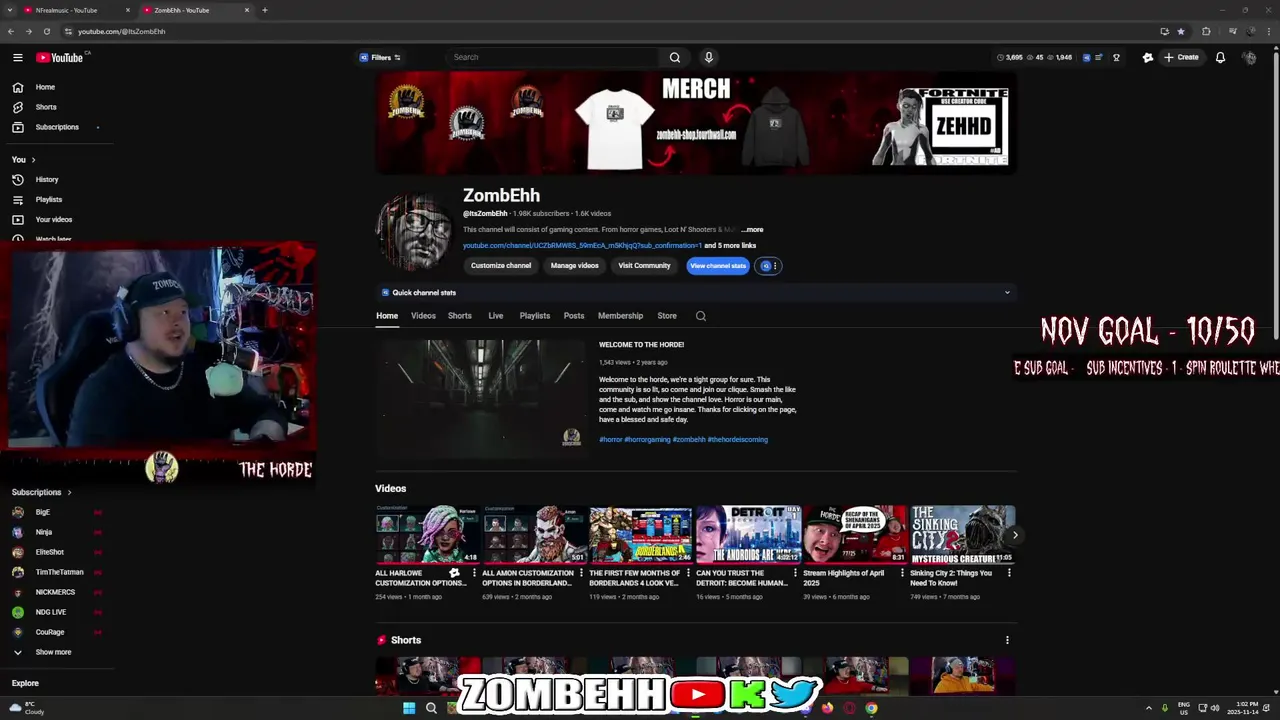Expand the You section chevron
Screen dimensions: 1280x720
pyautogui.click(x=33, y=160)
